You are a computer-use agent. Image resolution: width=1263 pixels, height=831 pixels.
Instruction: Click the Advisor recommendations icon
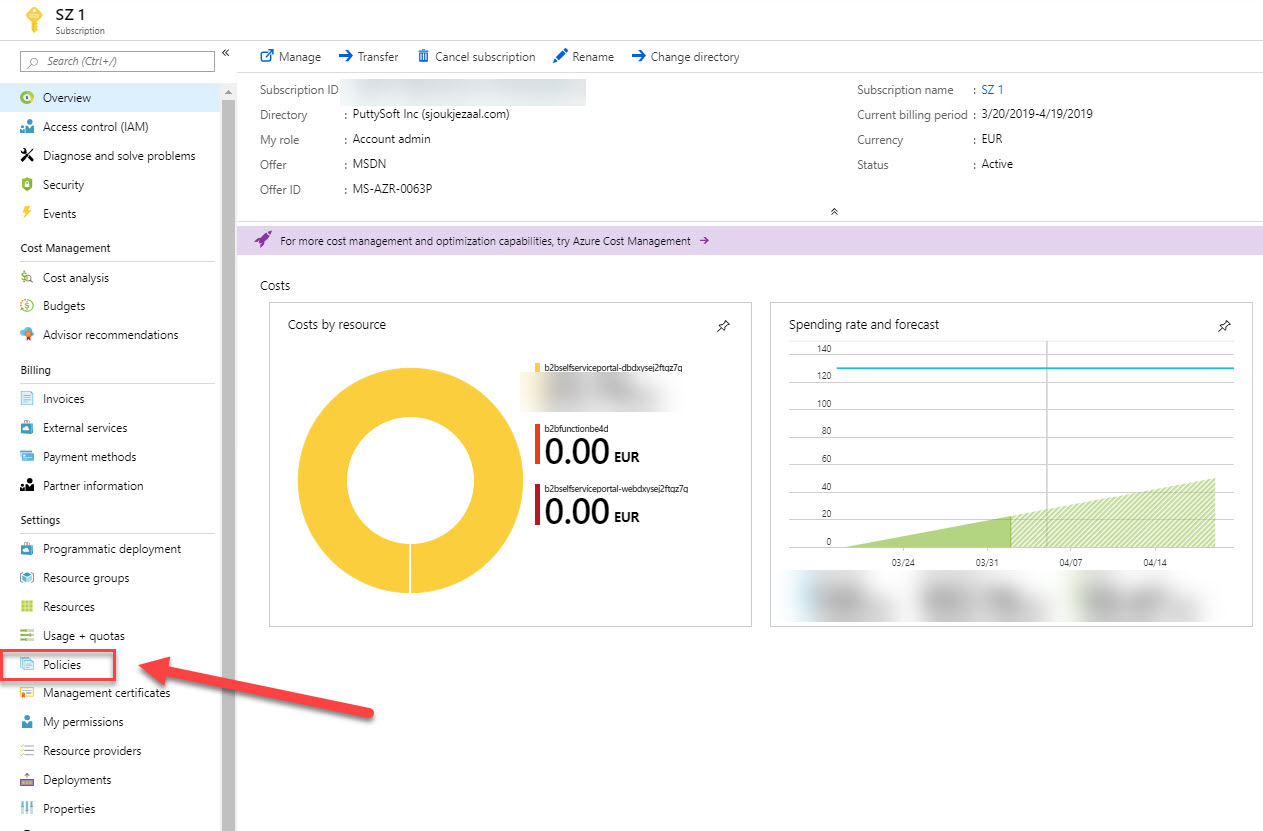(x=27, y=335)
